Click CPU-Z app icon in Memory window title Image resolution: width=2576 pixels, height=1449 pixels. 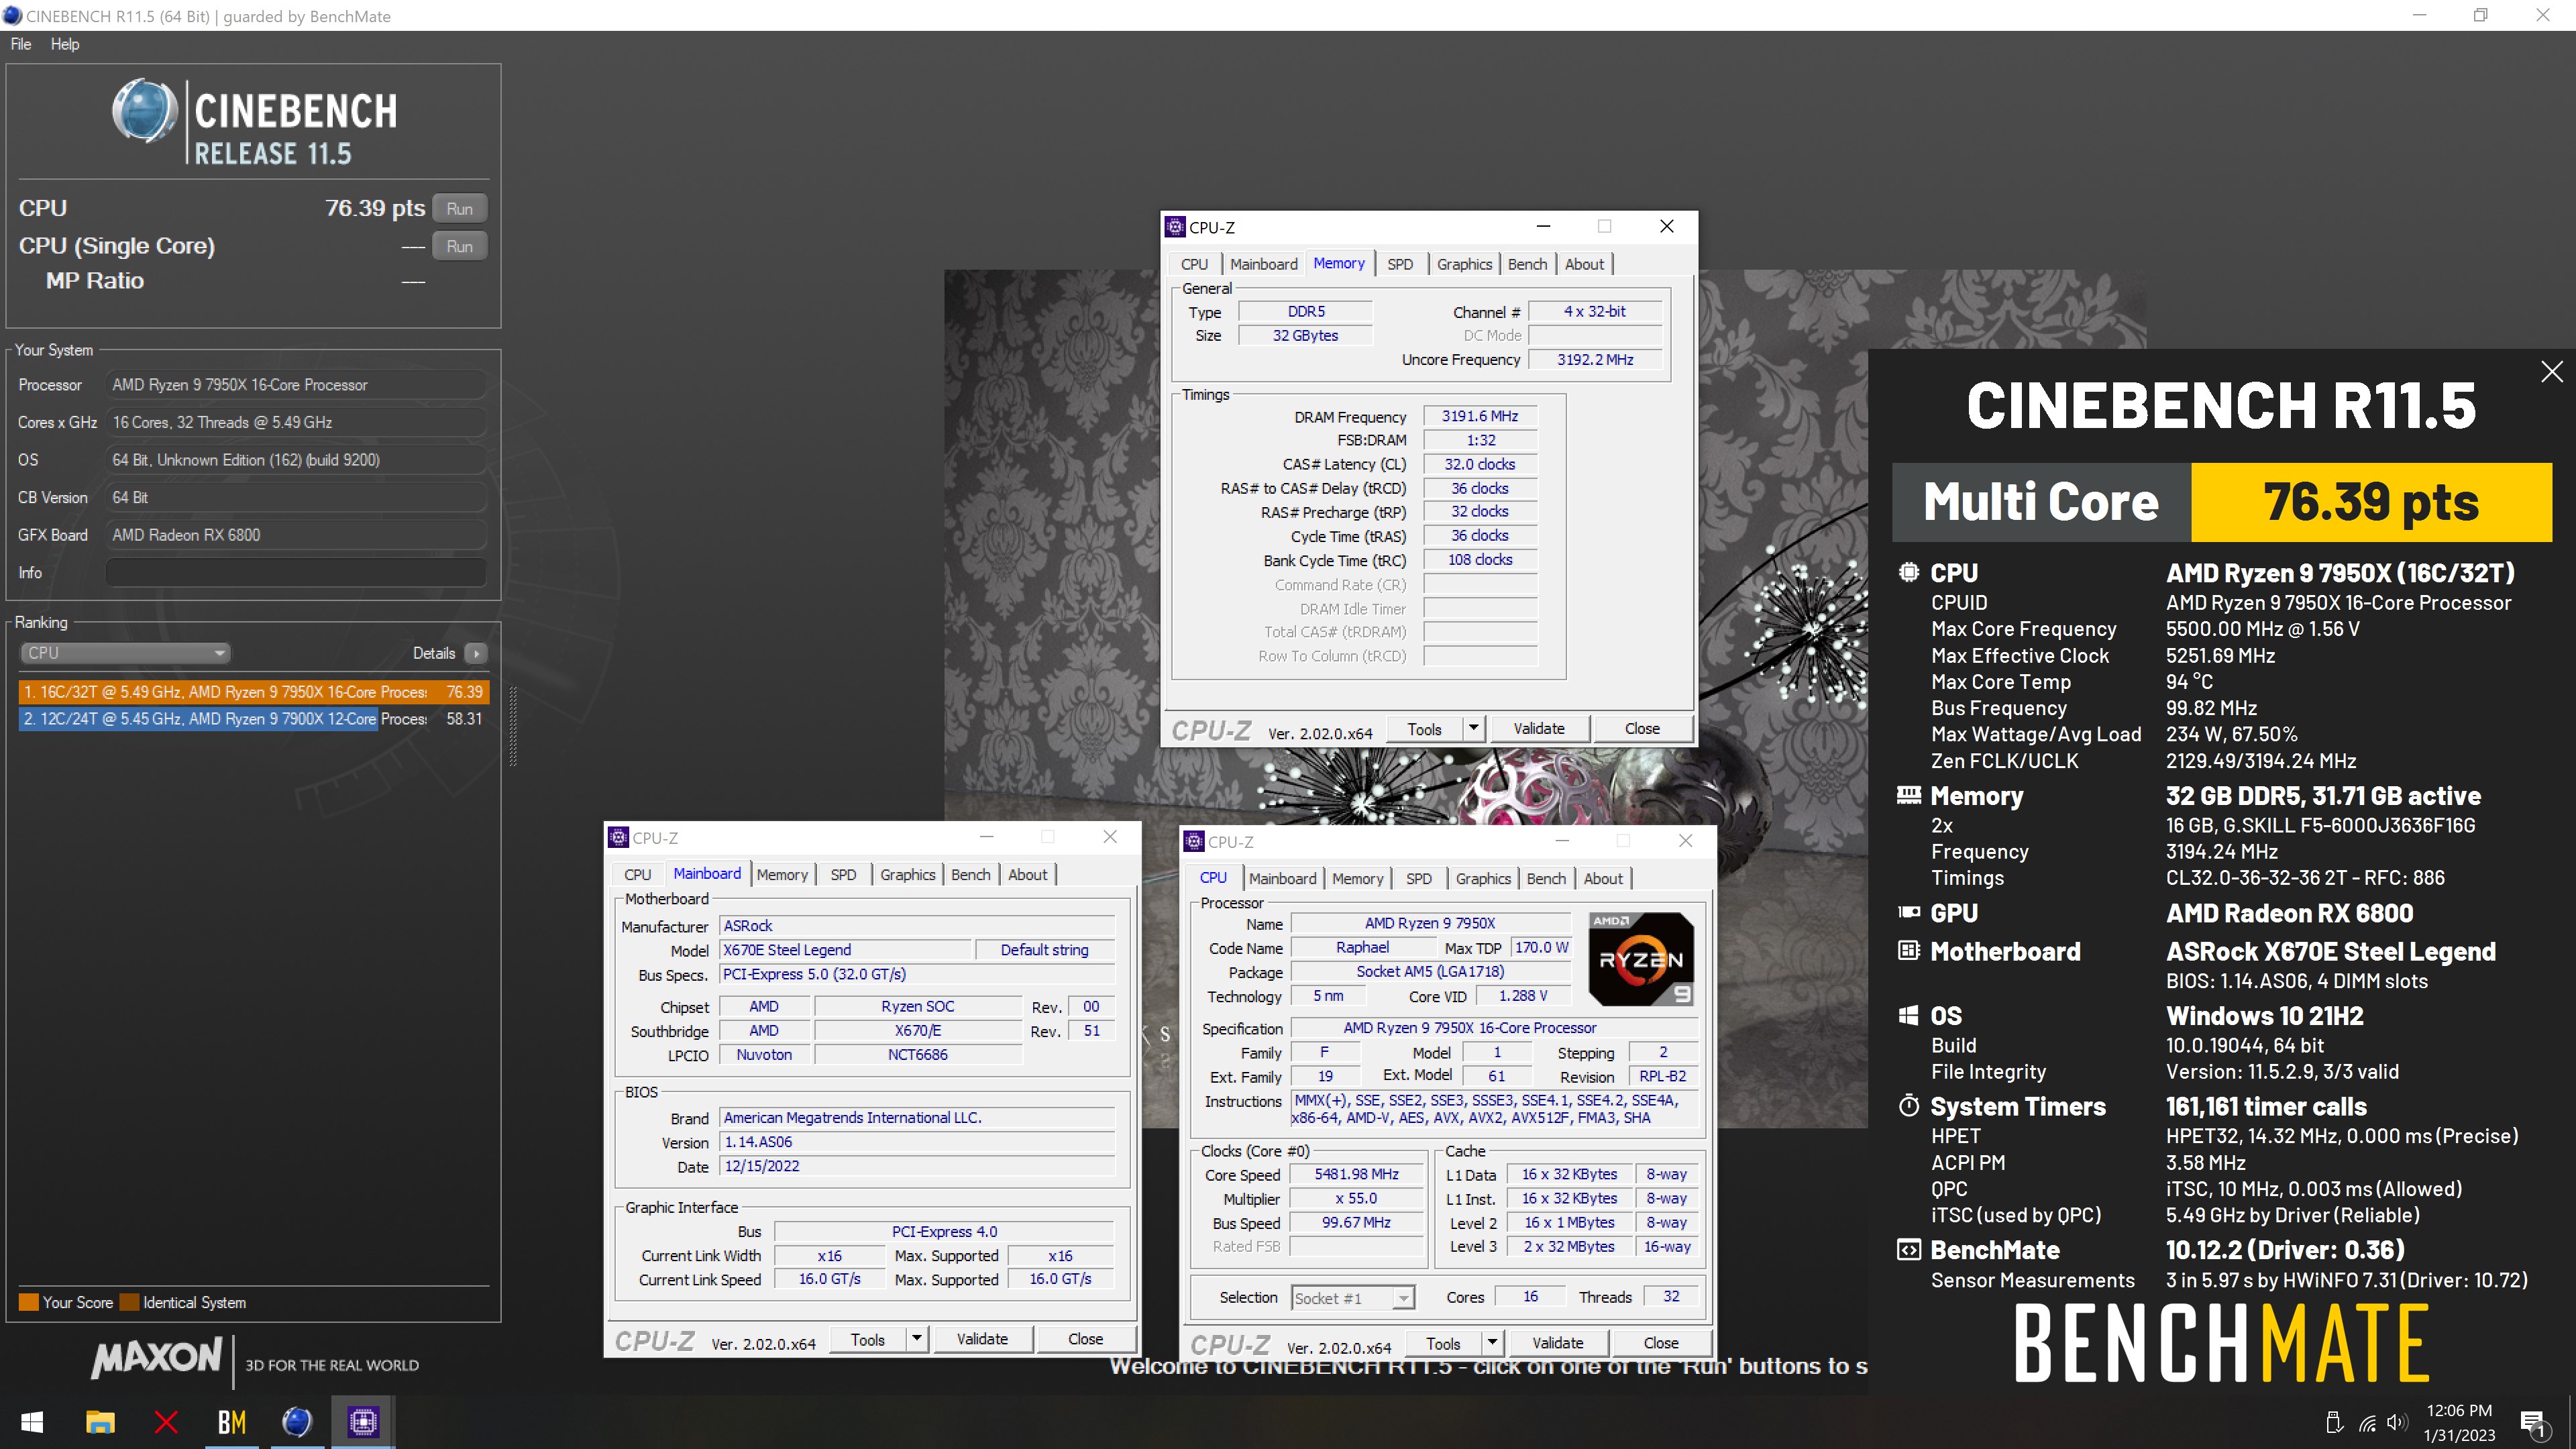pos(1176,227)
